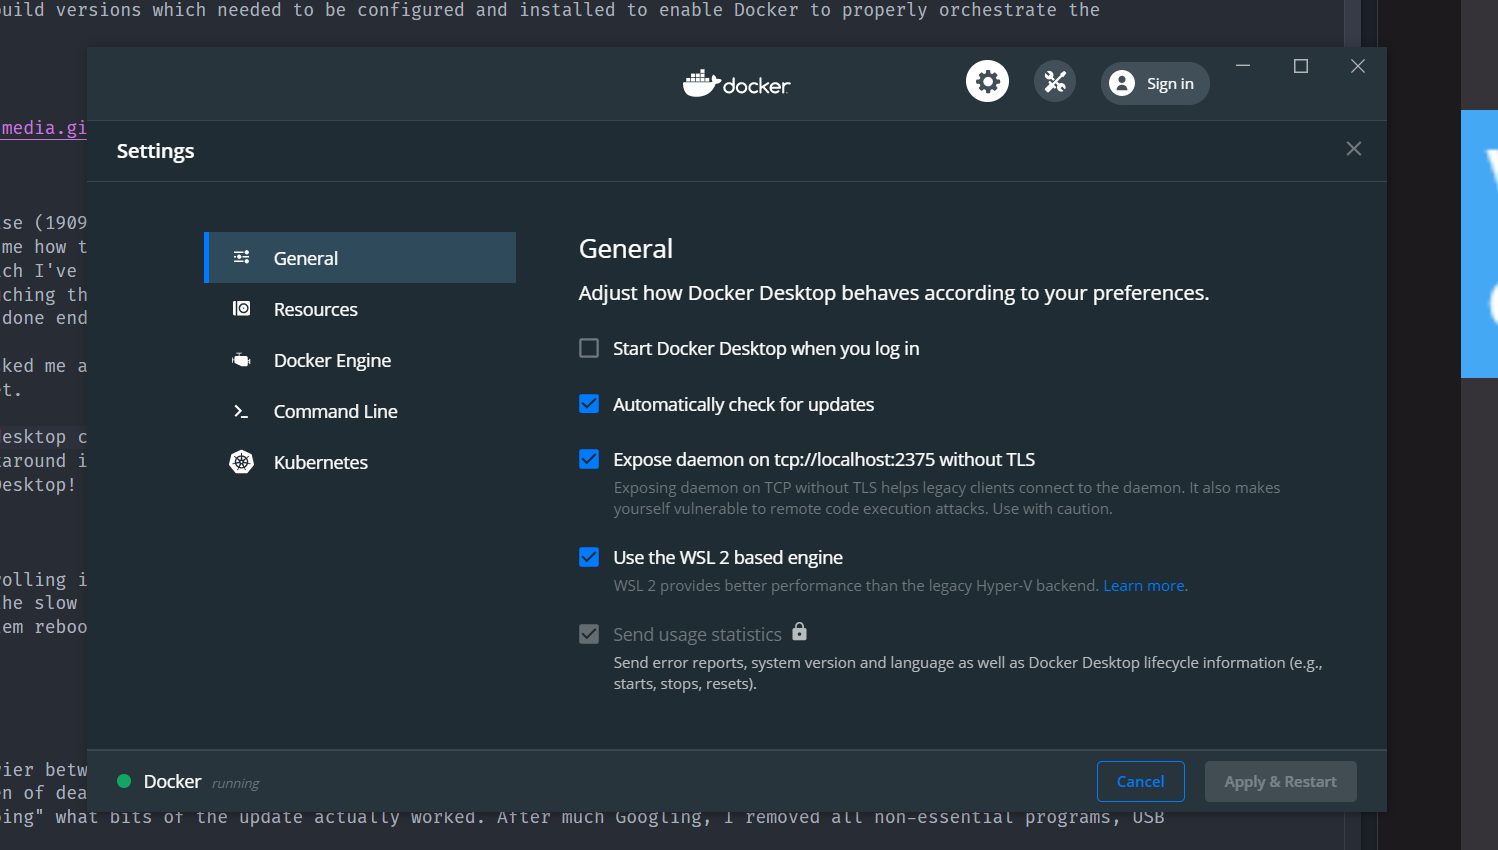Click the Settings heading text
The image size is (1498, 850).
pos(155,151)
